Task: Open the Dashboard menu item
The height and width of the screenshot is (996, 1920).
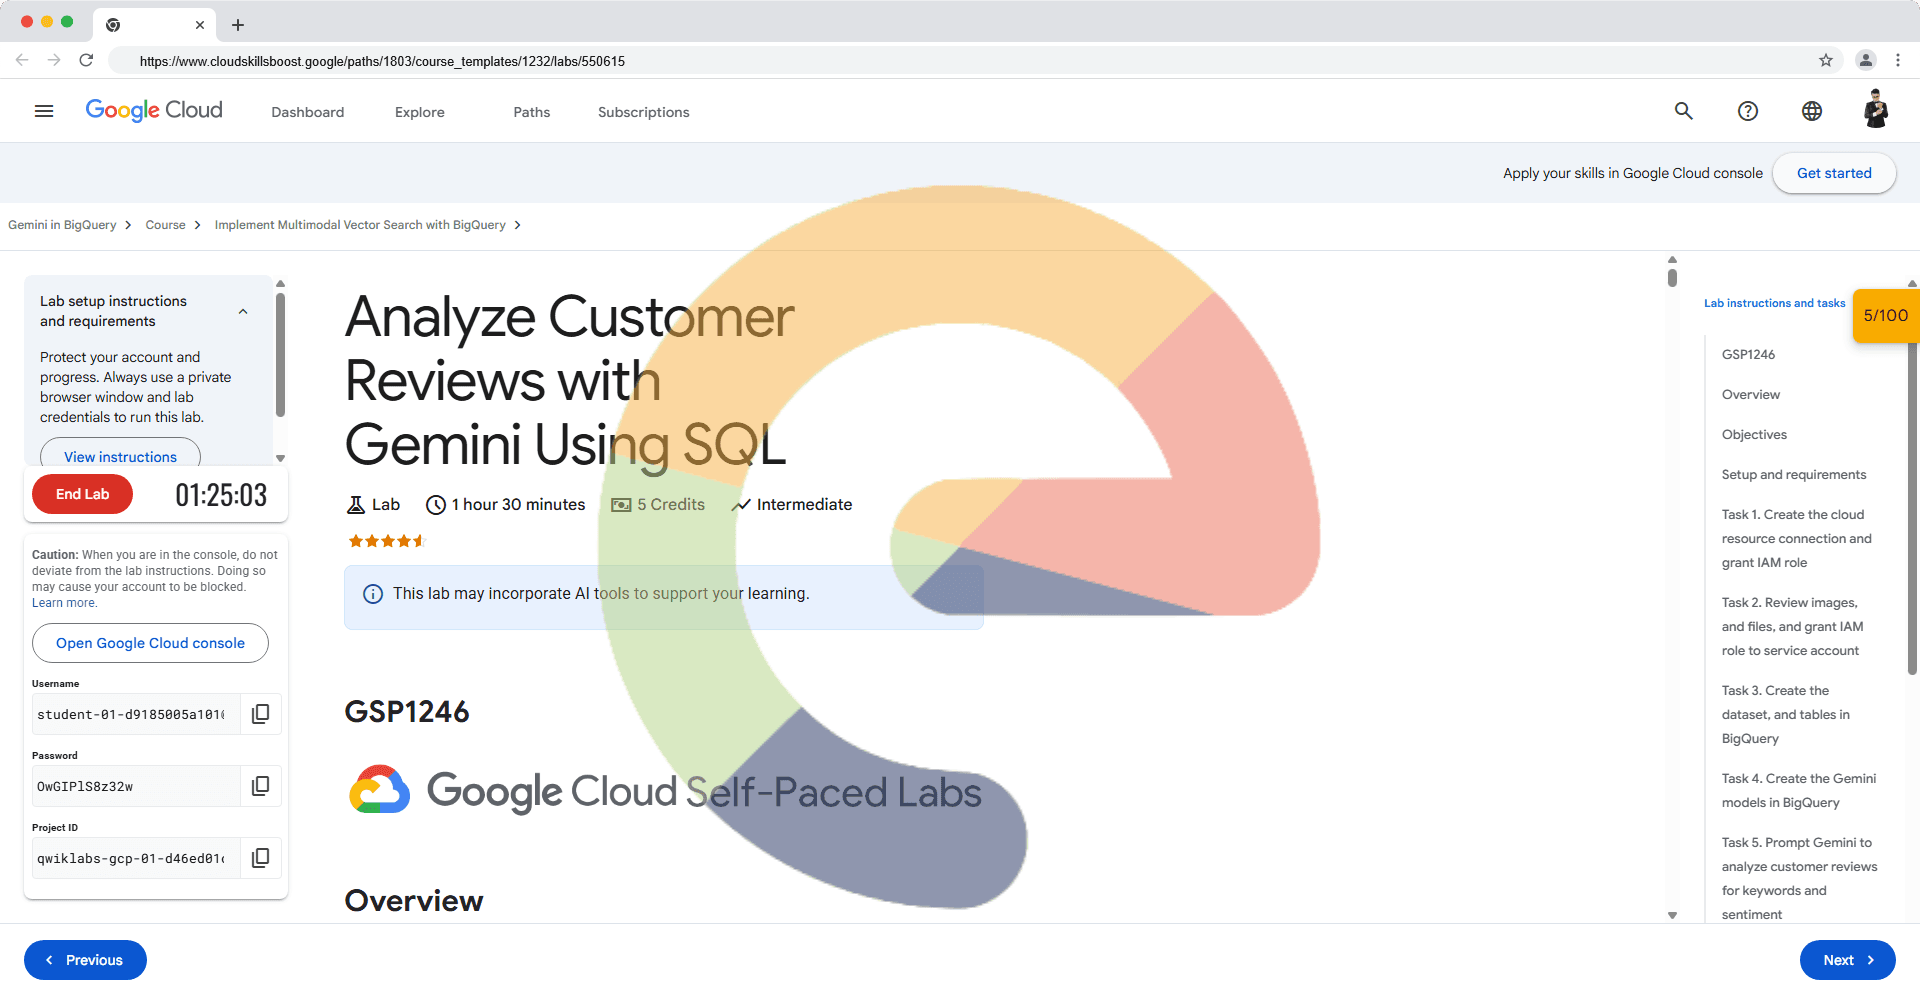Action: pos(307,112)
